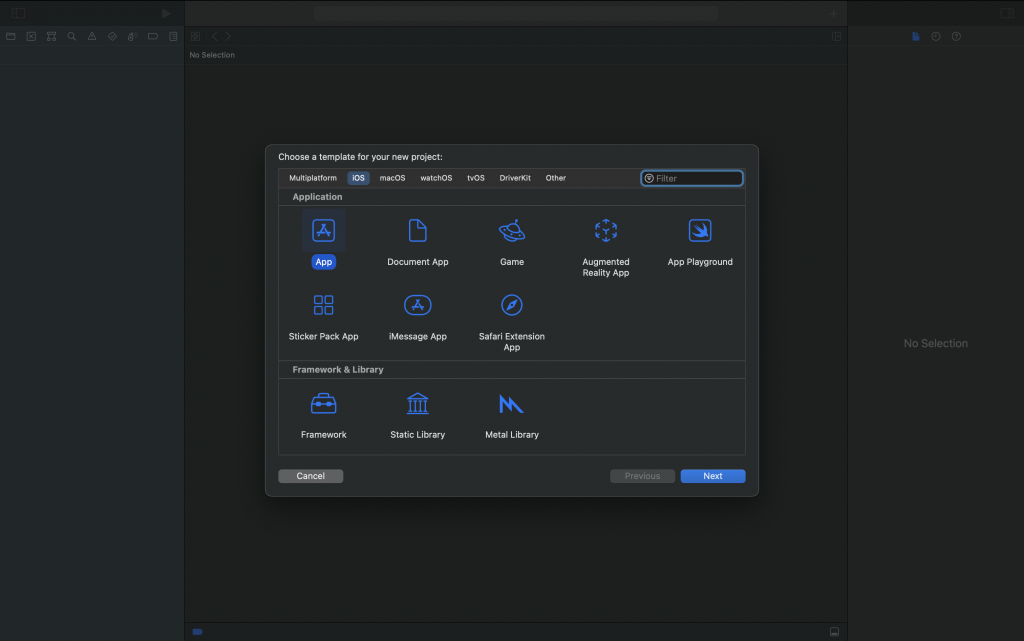The image size is (1024, 641).
Task: Open the related items grid menu
Action: point(195,37)
